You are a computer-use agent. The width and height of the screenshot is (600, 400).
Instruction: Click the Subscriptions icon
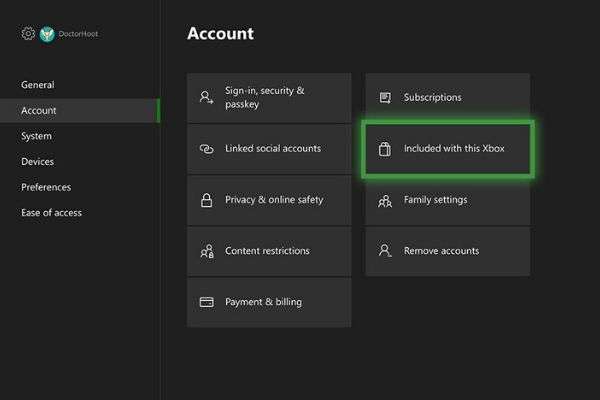tap(385, 98)
